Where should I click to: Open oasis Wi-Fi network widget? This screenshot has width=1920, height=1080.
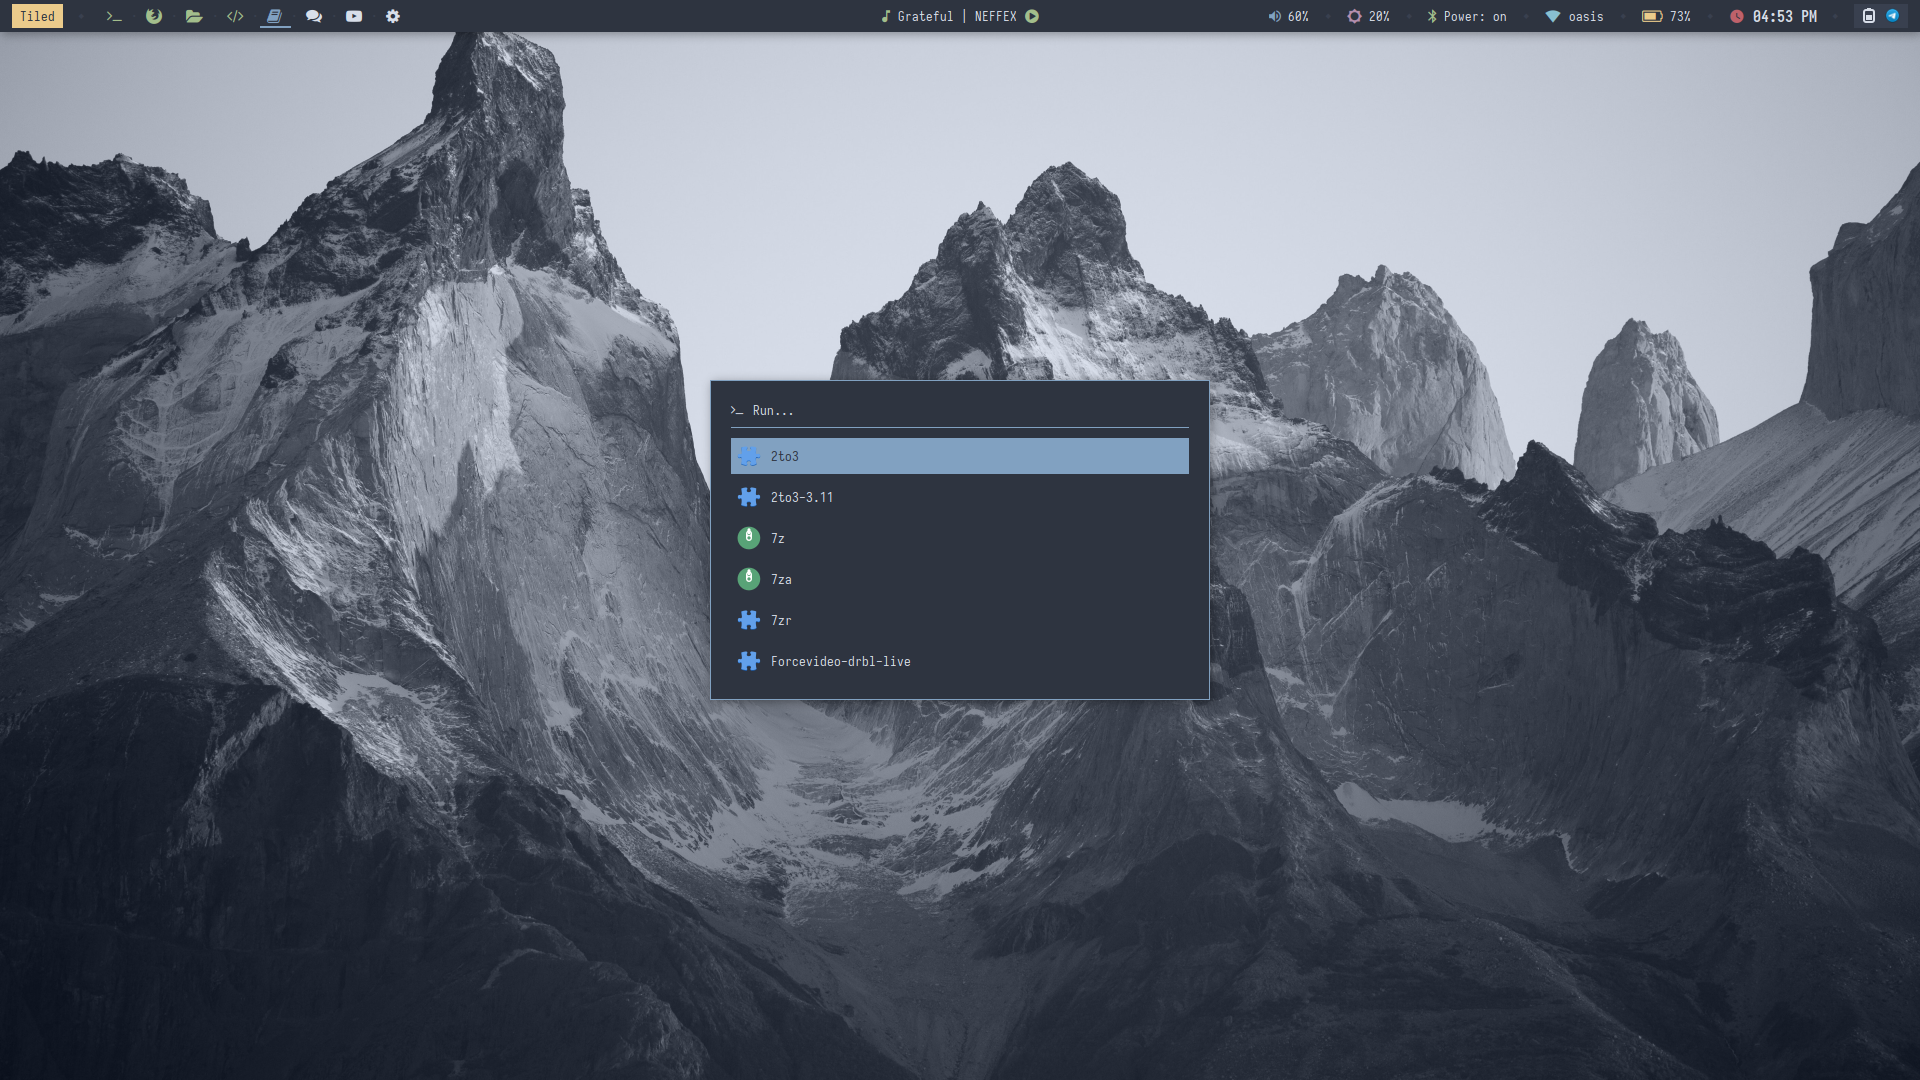[x=1574, y=16]
